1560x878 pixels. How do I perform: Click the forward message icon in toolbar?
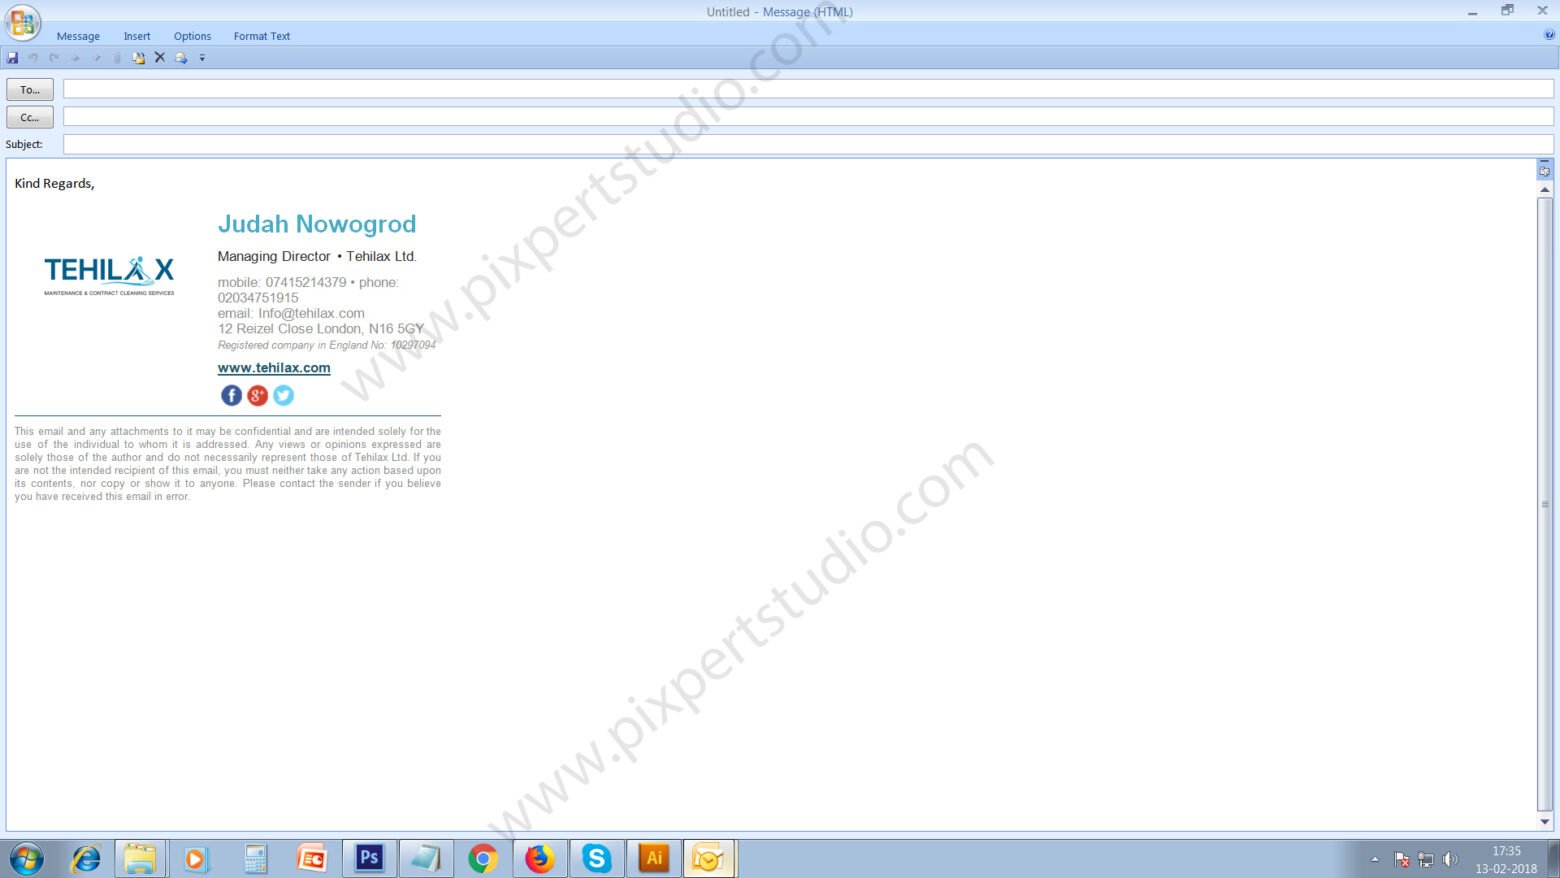coord(181,58)
